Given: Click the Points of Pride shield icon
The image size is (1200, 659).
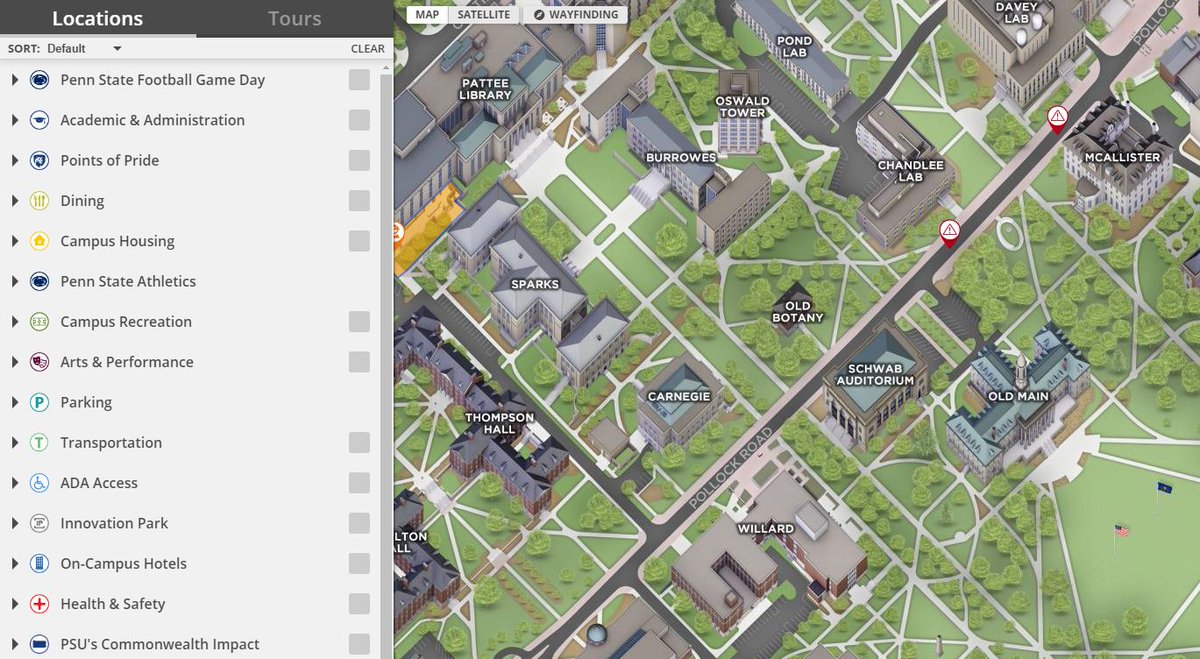Looking at the screenshot, I should [40, 160].
